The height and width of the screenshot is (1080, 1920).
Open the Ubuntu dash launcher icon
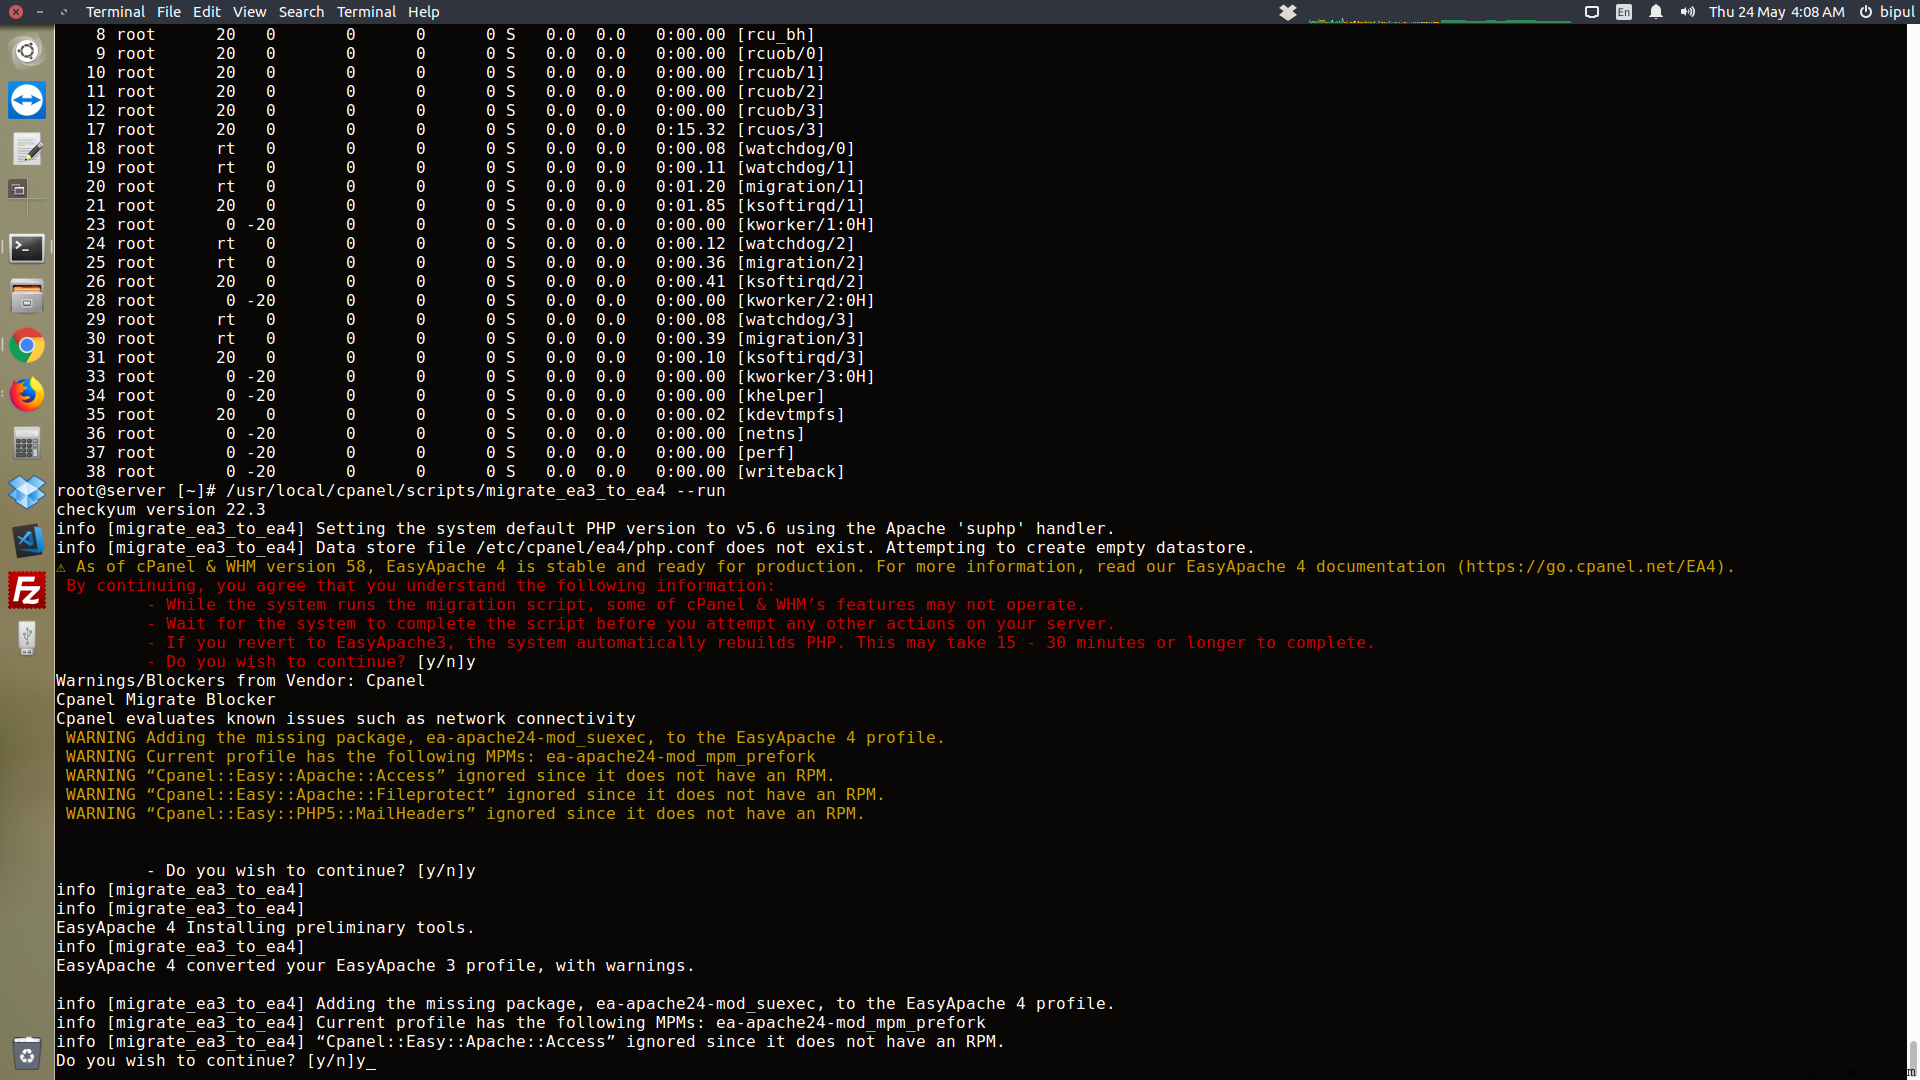coord(27,51)
